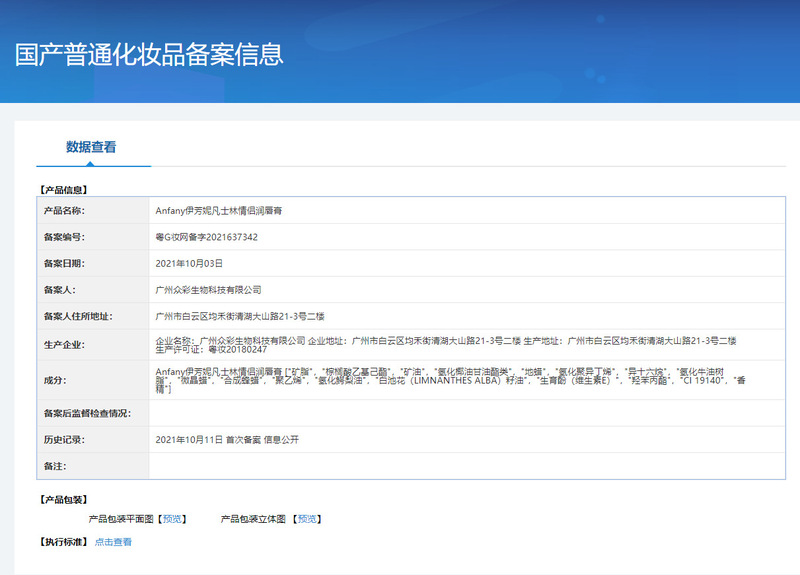Select filing date 2021年10月03日

click(x=189, y=264)
